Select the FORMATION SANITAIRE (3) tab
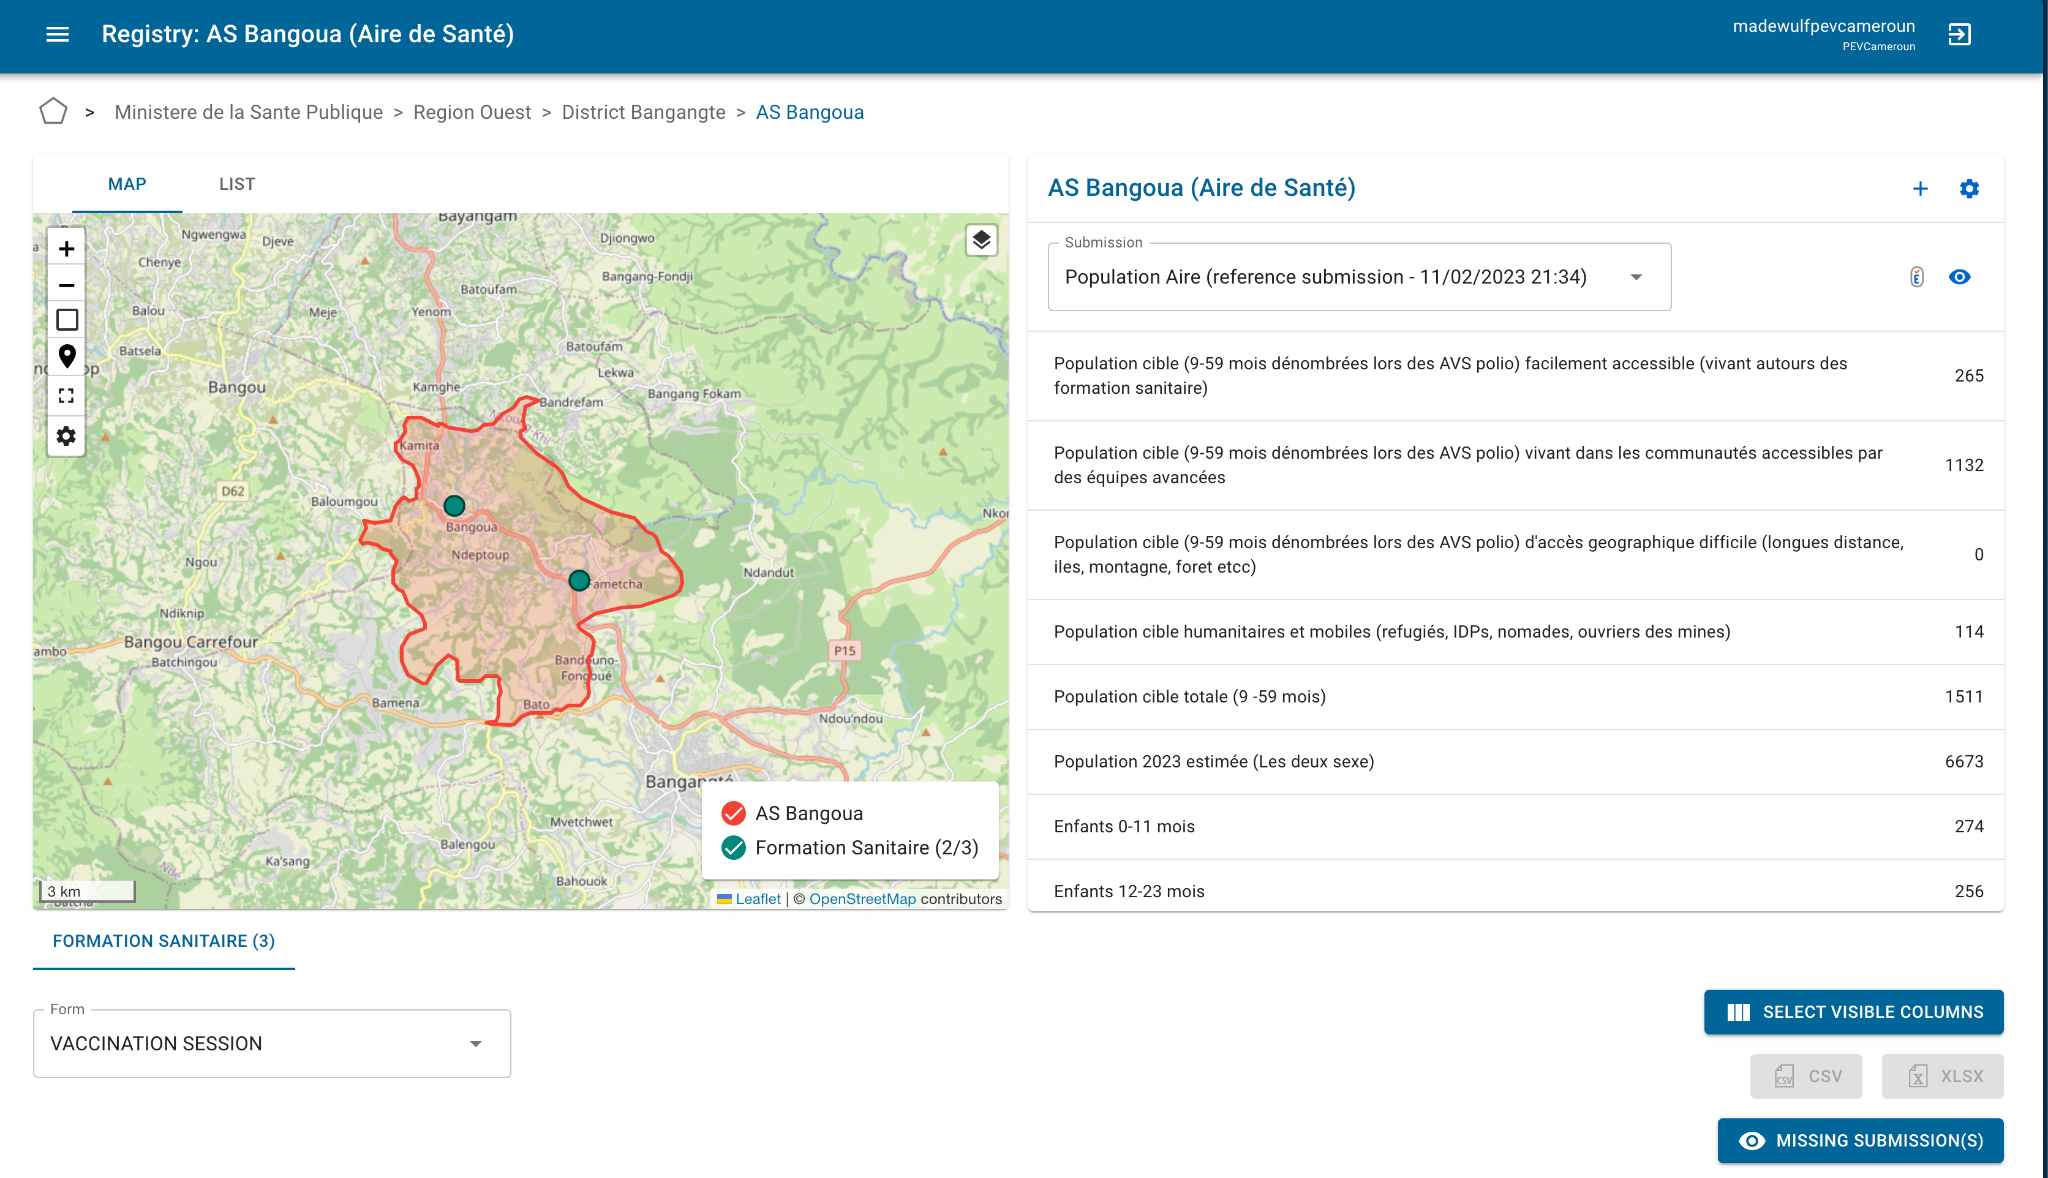This screenshot has height=1178, width=2048. click(x=164, y=941)
